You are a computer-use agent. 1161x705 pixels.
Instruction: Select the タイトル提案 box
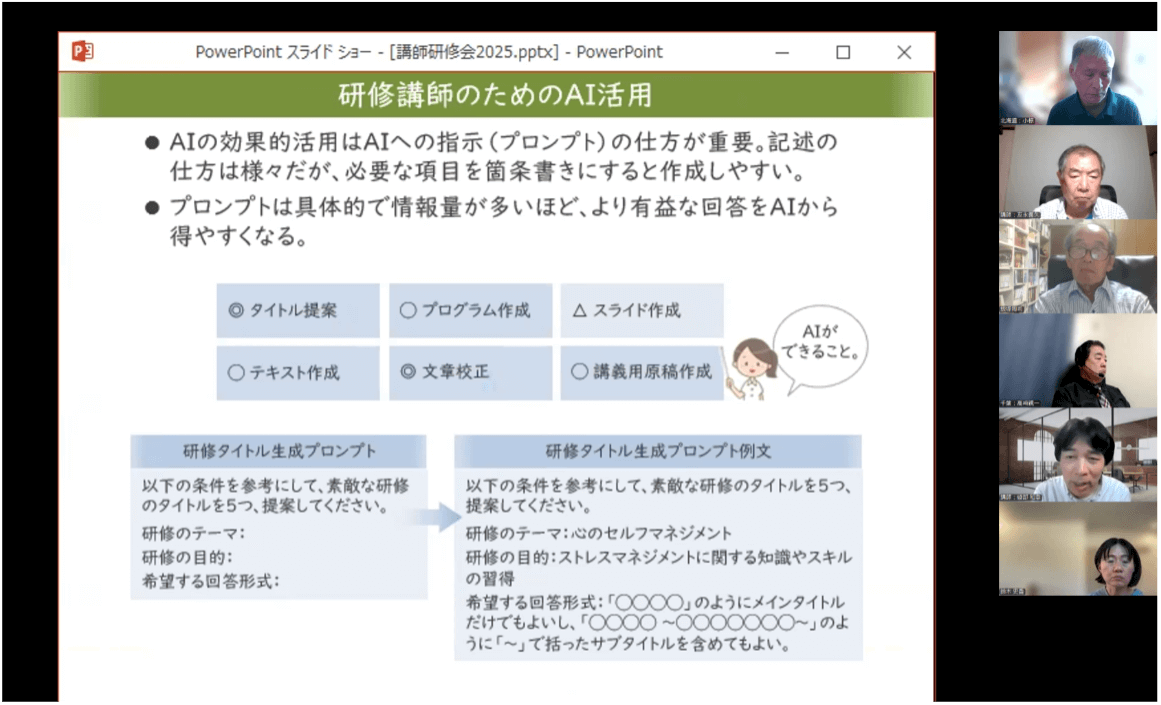298,310
